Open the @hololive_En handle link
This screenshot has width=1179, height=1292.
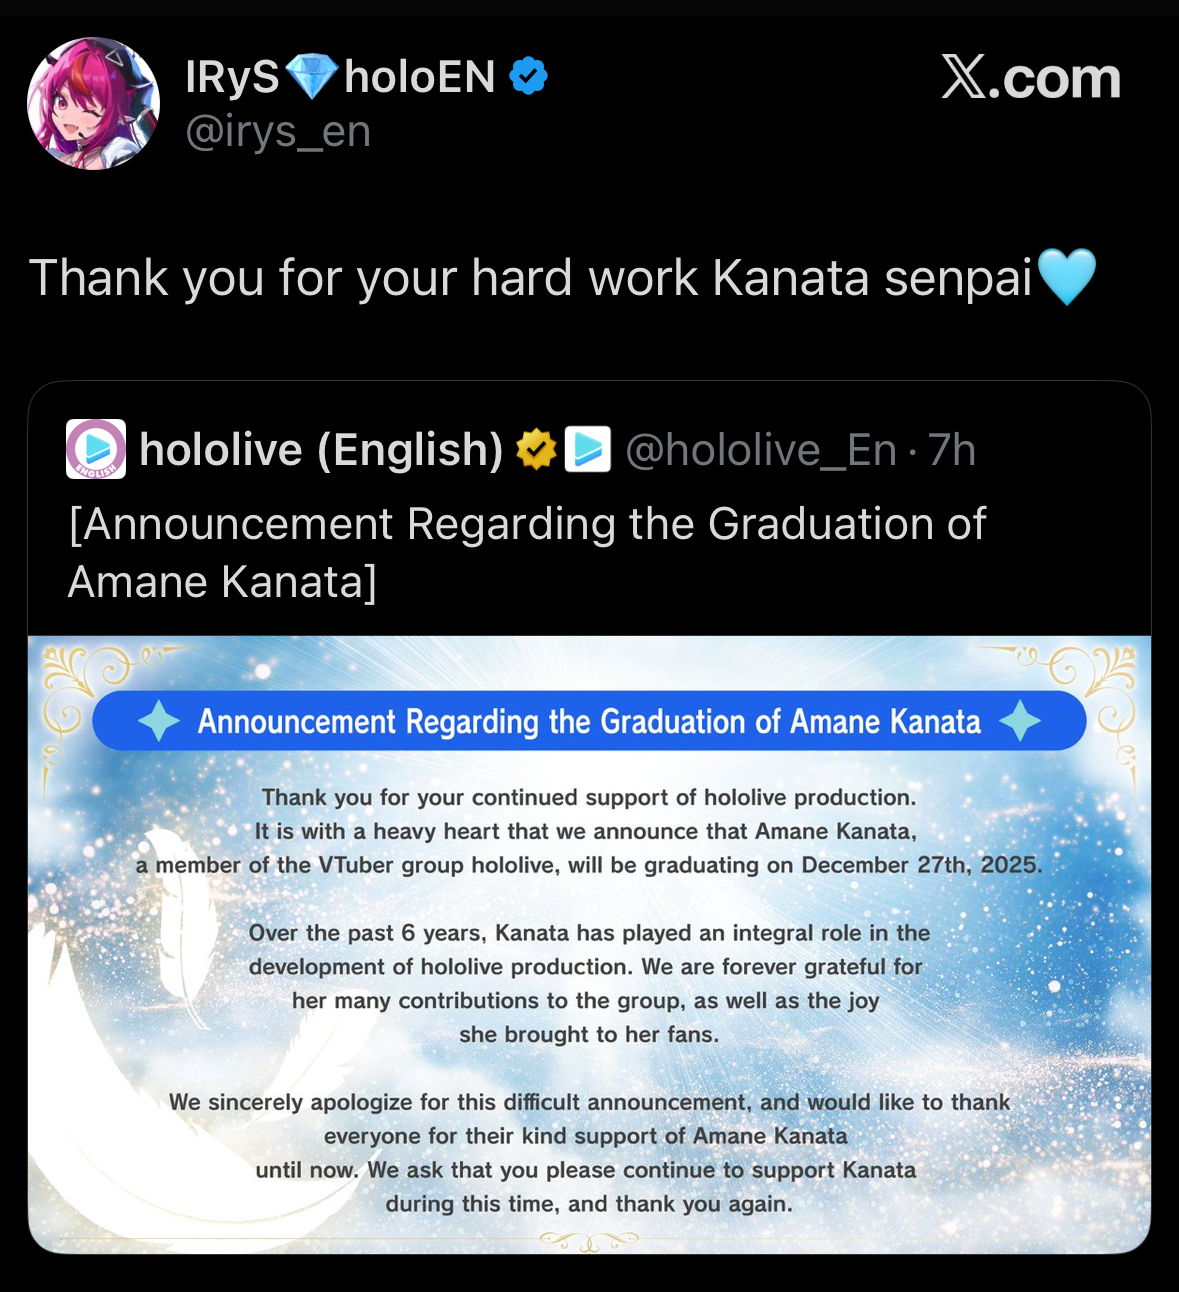point(761,450)
